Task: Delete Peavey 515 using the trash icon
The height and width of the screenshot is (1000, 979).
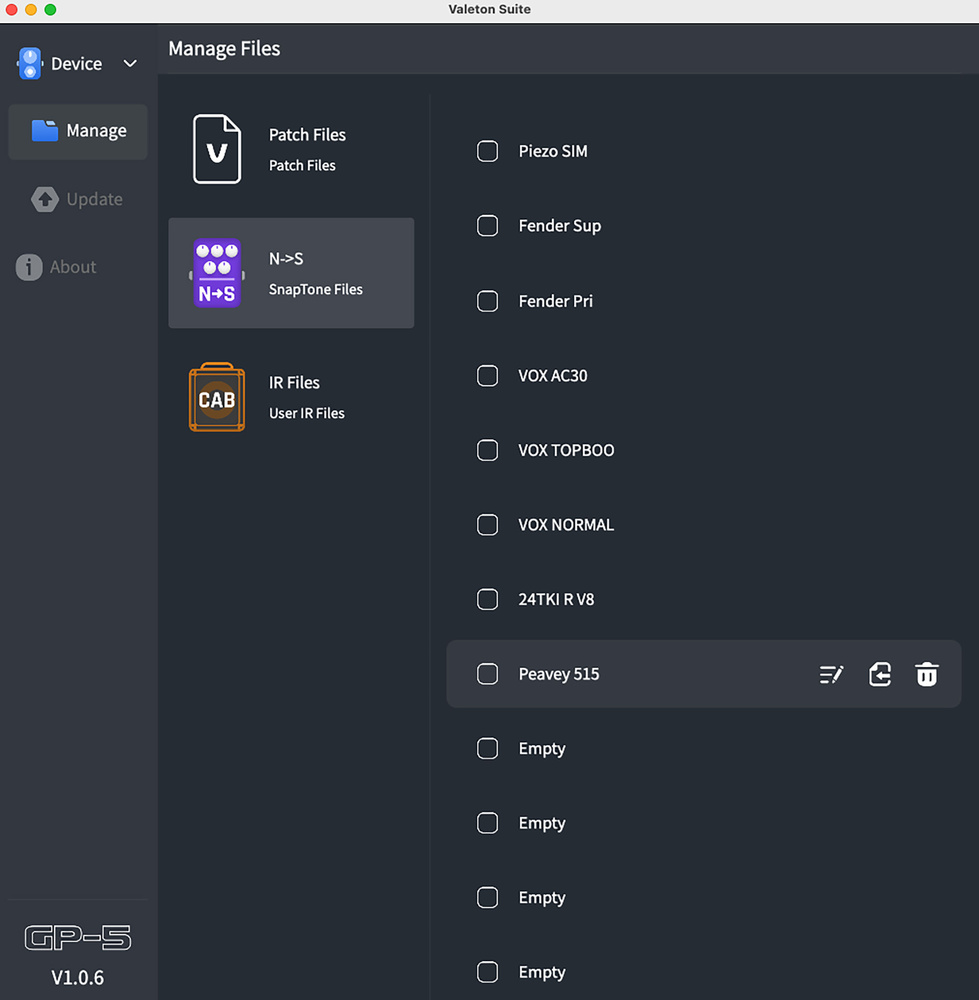Action: (927, 675)
